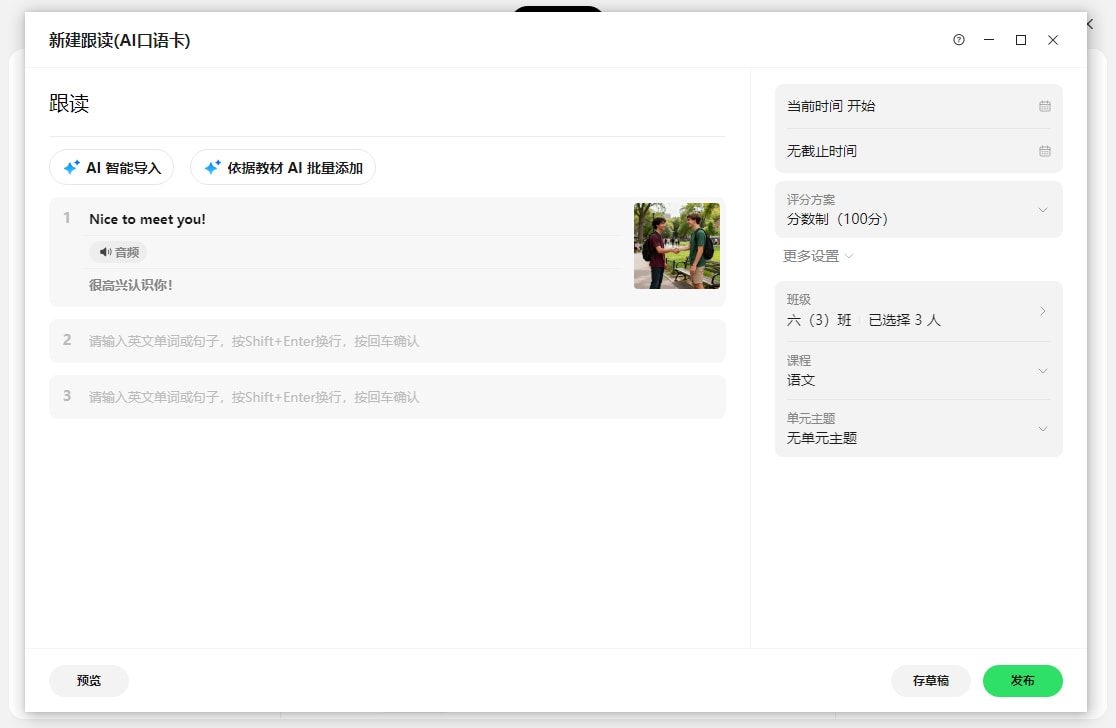Open the start time calendar icon
Image resolution: width=1116 pixels, height=728 pixels.
tap(1044, 106)
